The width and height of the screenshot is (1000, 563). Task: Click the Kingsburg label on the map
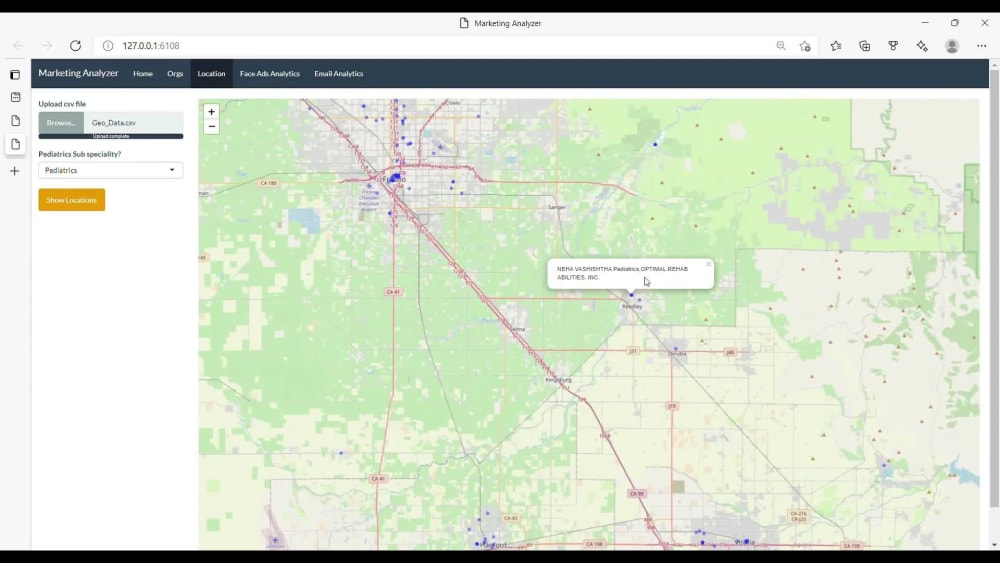[559, 380]
